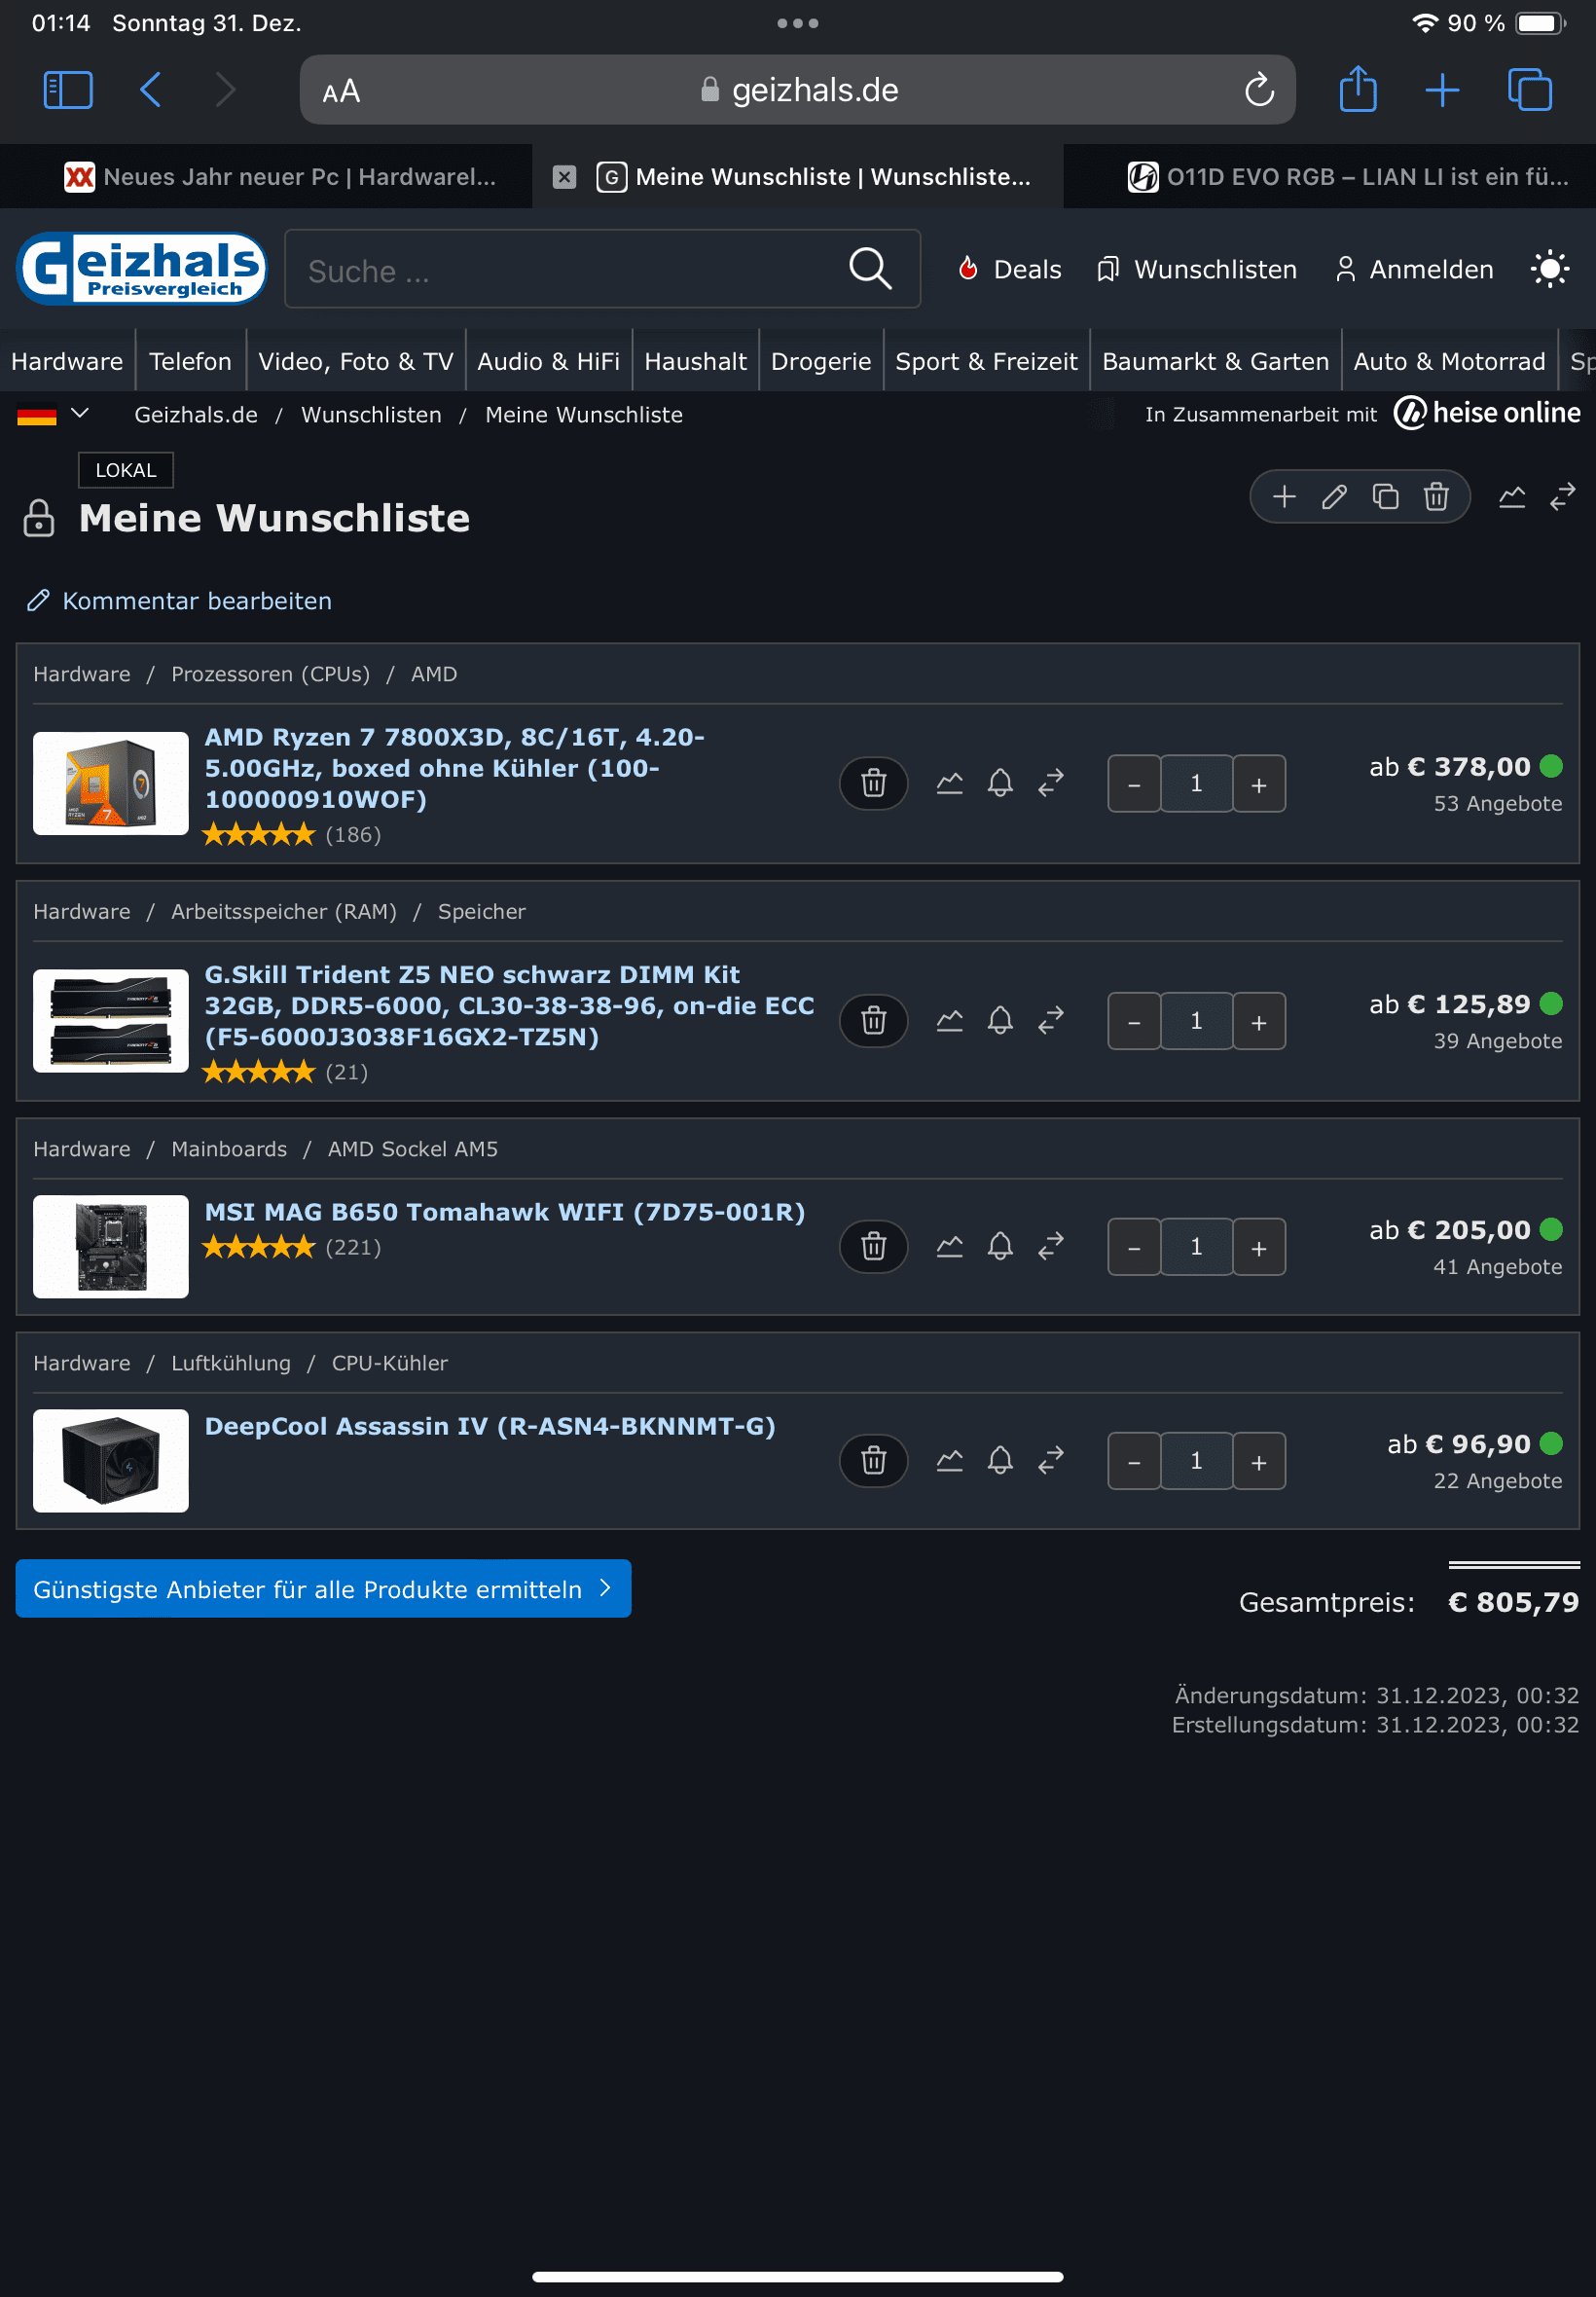Open the AMD Ryzen 7 7800X3D product
1596x2297 pixels.
point(454,768)
